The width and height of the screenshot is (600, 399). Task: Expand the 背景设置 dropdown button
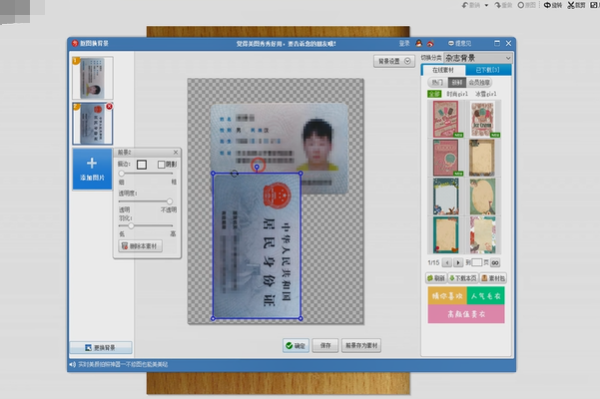(394, 61)
